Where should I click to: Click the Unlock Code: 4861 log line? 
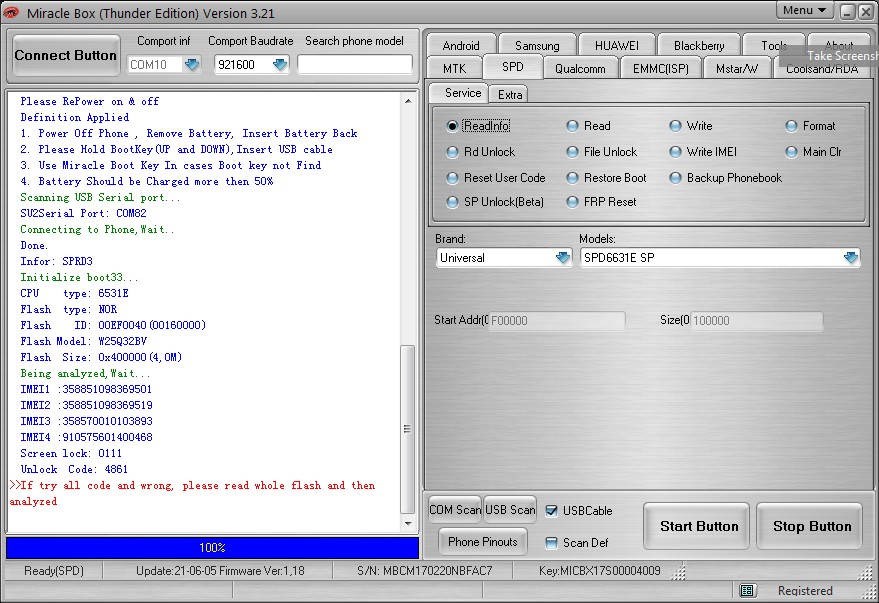(74, 469)
